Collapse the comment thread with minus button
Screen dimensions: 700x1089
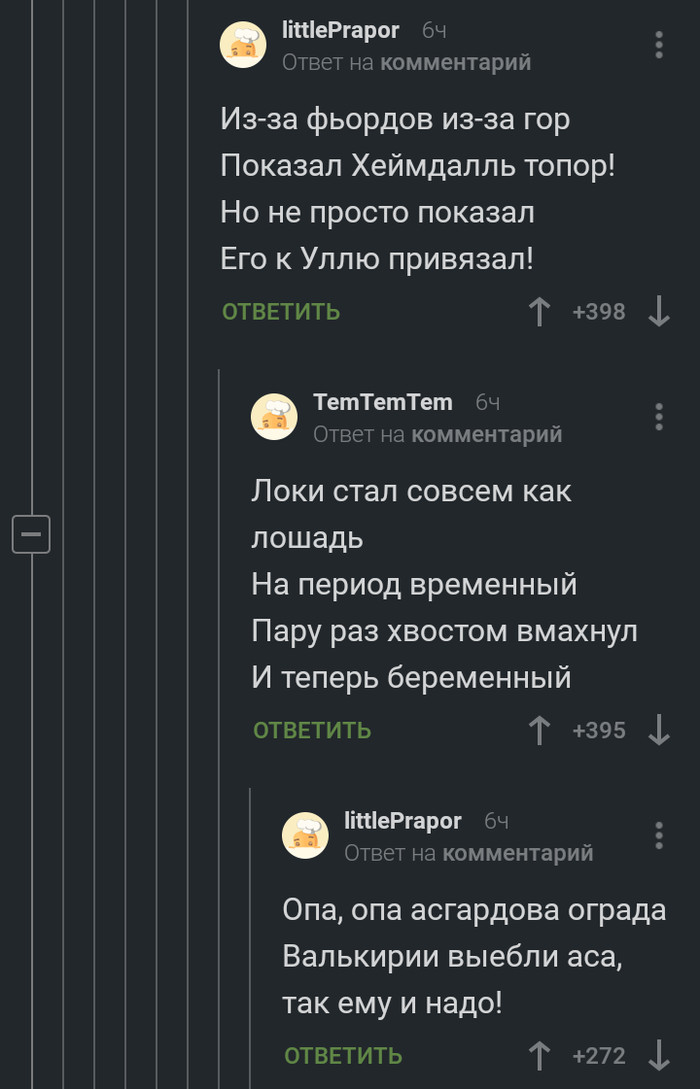pos(31,535)
